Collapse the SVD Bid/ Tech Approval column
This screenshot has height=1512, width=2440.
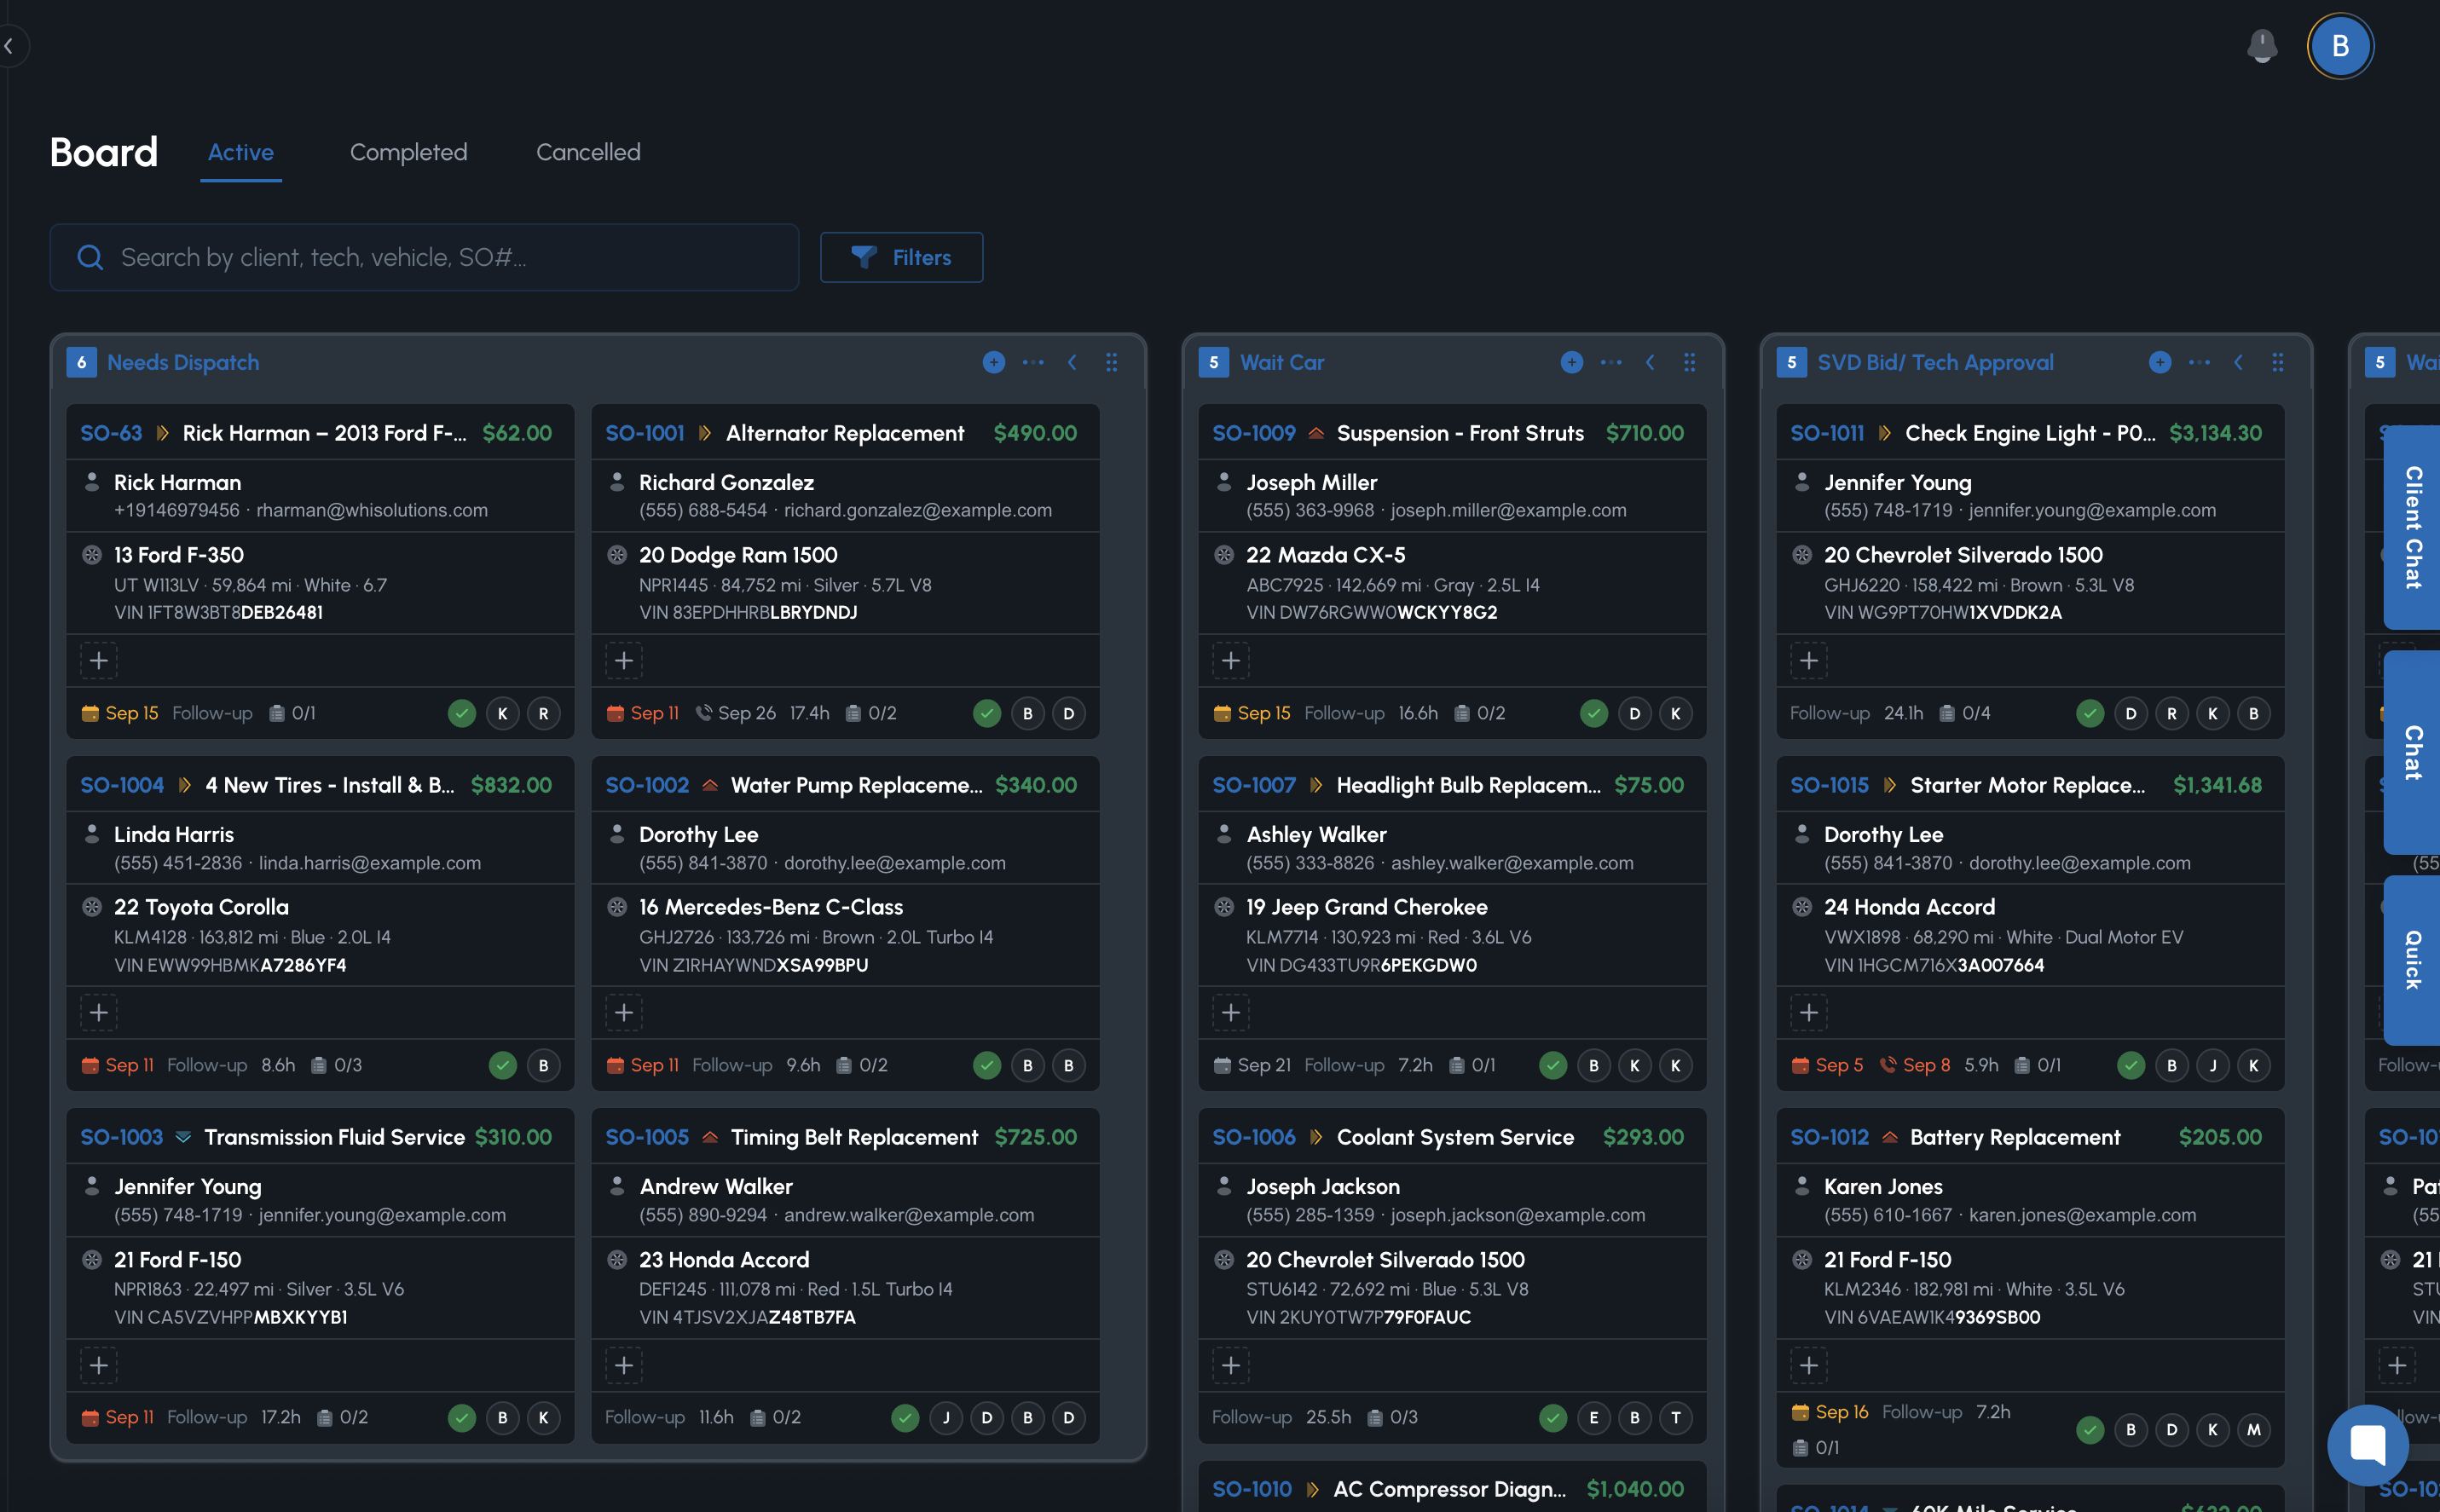(2238, 362)
